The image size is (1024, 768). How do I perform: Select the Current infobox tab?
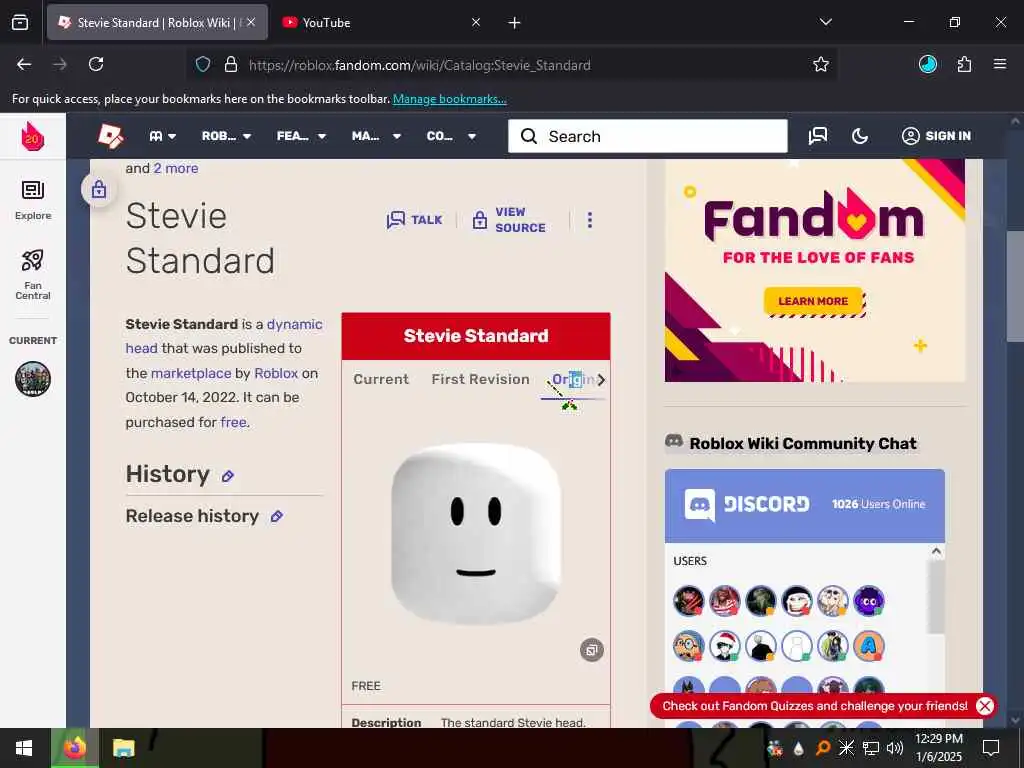[381, 379]
